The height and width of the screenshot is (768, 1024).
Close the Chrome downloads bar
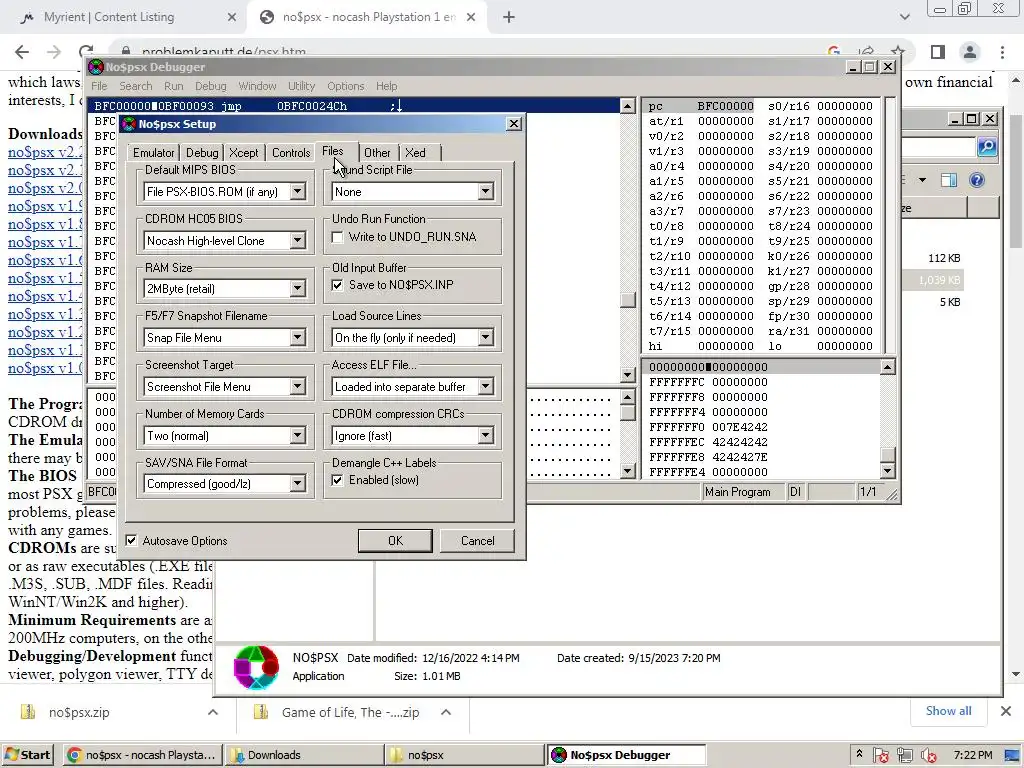[x=1006, y=711]
